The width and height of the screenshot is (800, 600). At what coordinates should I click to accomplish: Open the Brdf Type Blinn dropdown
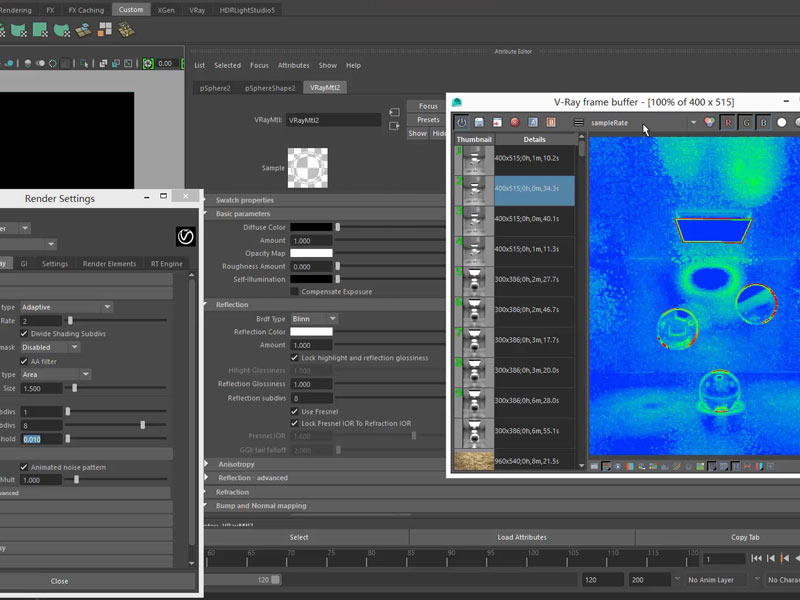click(x=314, y=318)
